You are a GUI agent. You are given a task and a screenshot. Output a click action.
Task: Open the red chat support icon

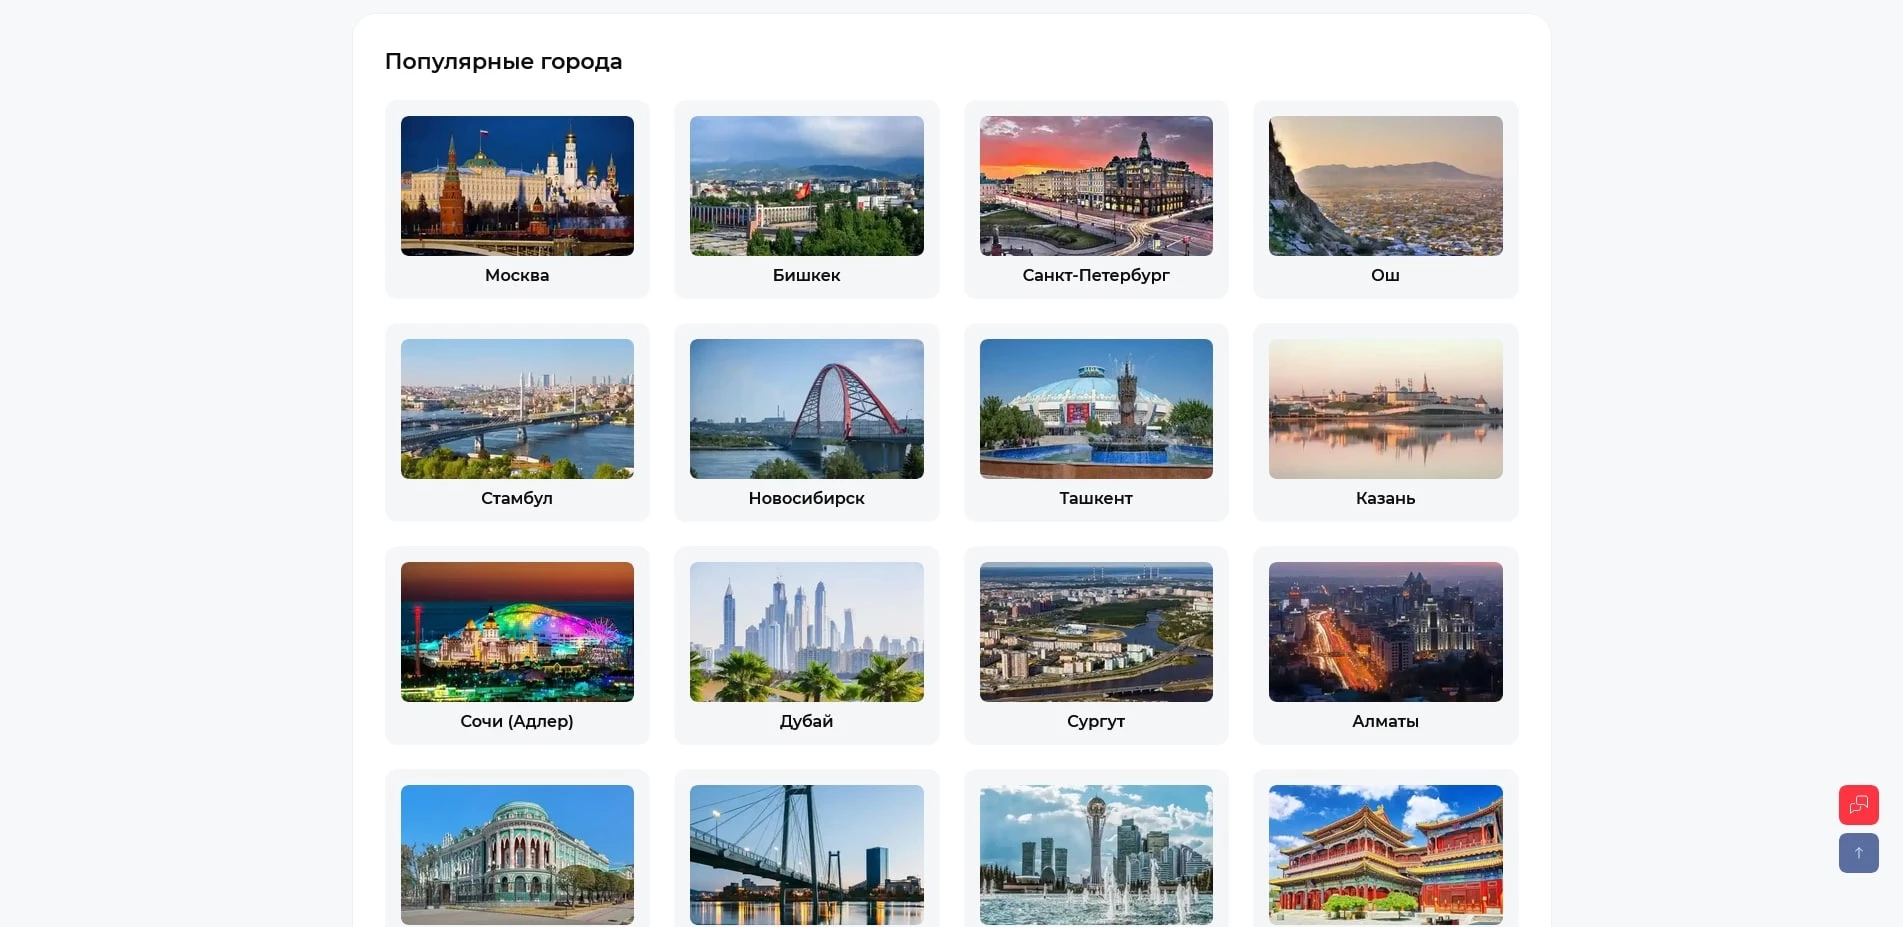[x=1858, y=805]
